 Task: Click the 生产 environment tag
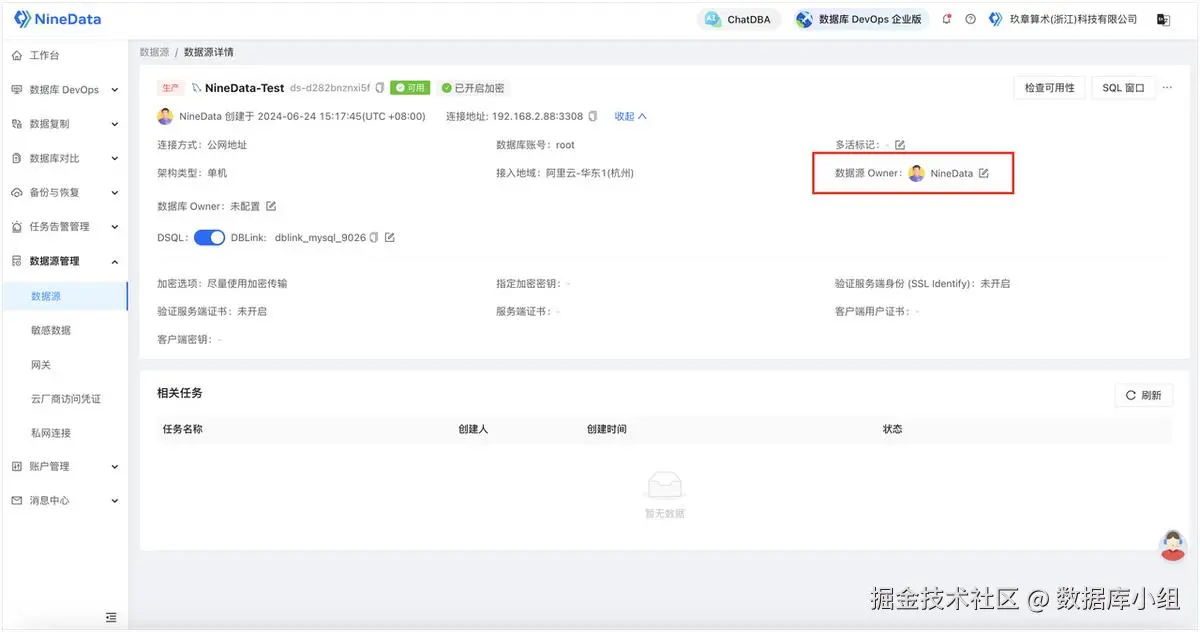[171, 88]
